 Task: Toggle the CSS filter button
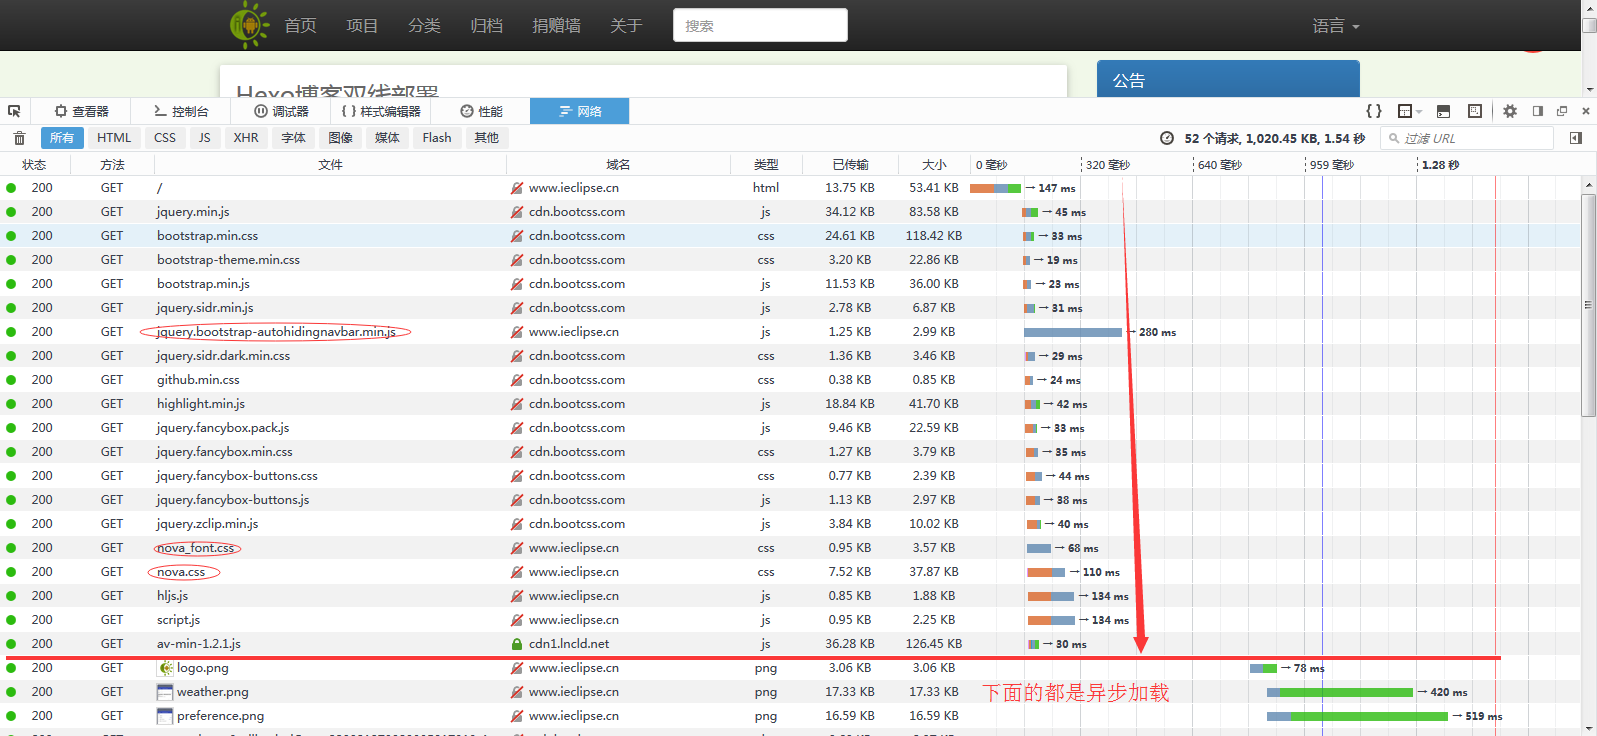tap(165, 138)
